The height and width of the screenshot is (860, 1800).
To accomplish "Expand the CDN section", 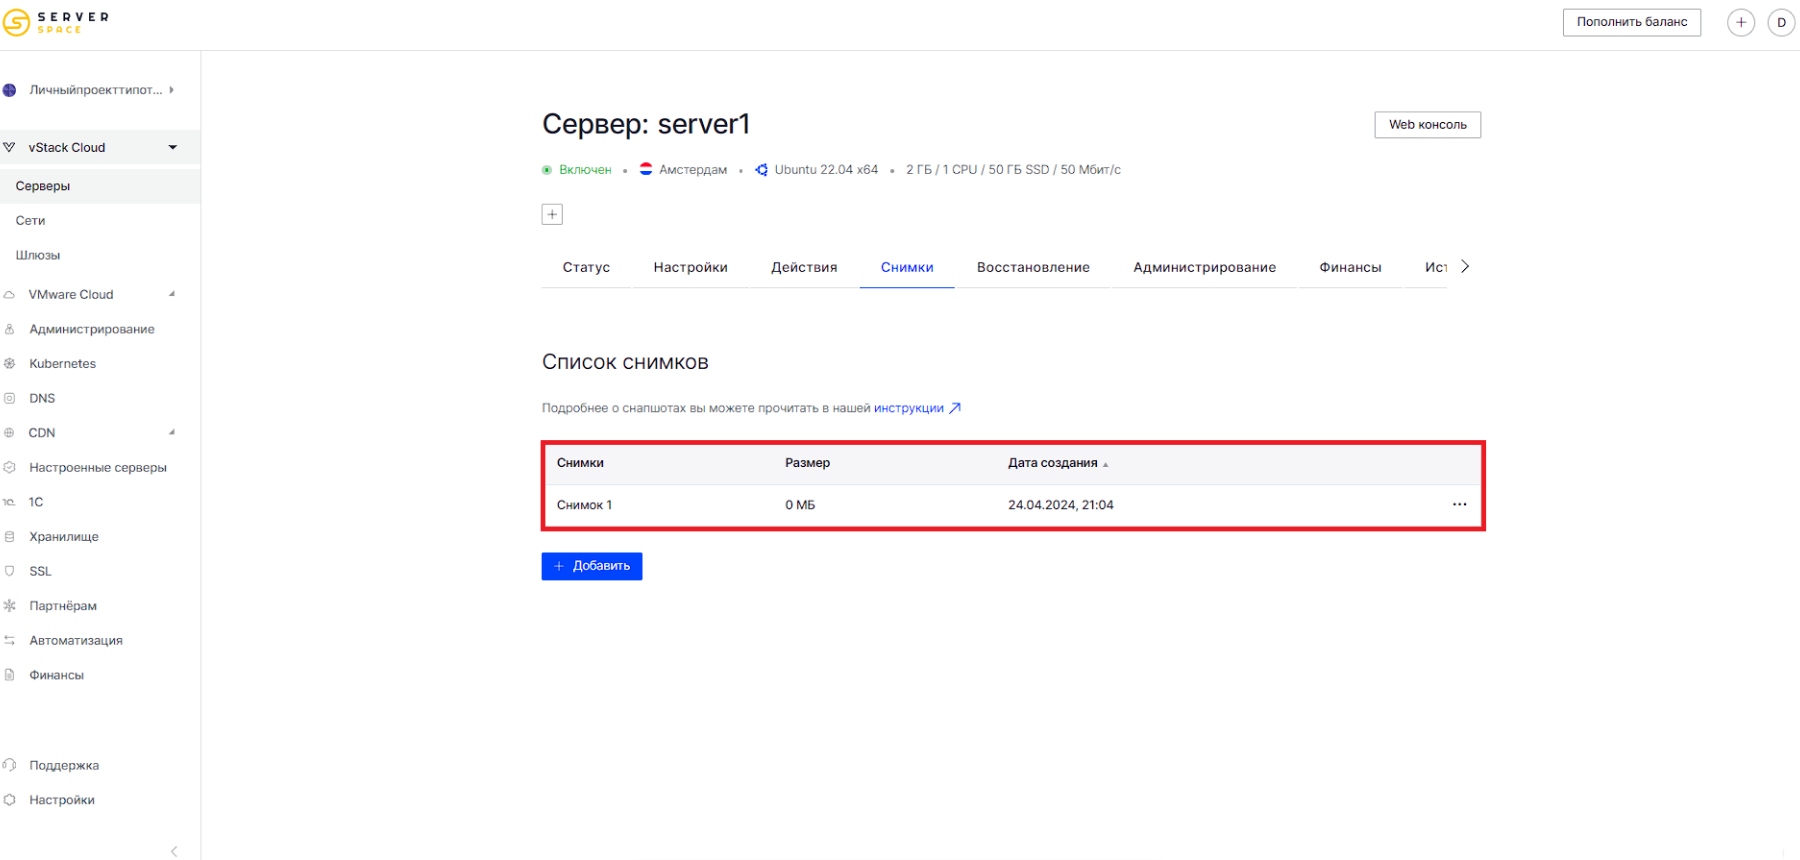I will (172, 432).
